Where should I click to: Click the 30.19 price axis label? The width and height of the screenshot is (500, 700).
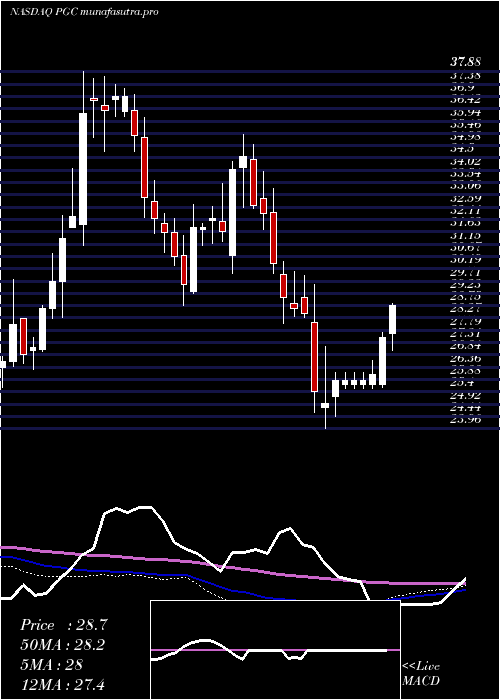point(465,259)
